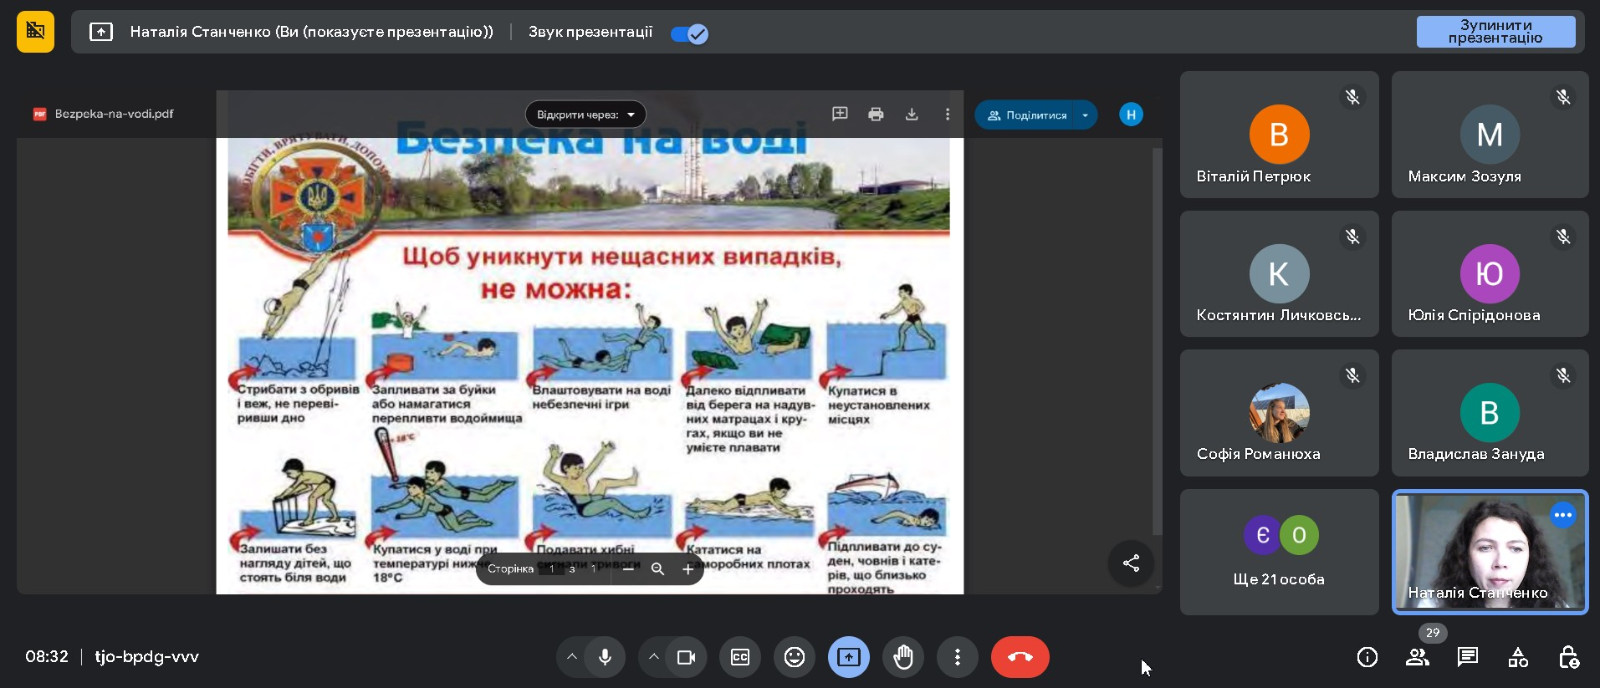Open options on Наталія Станченко tile
The width and height of the screenshot is (1600, 688).
point(1563,515)
